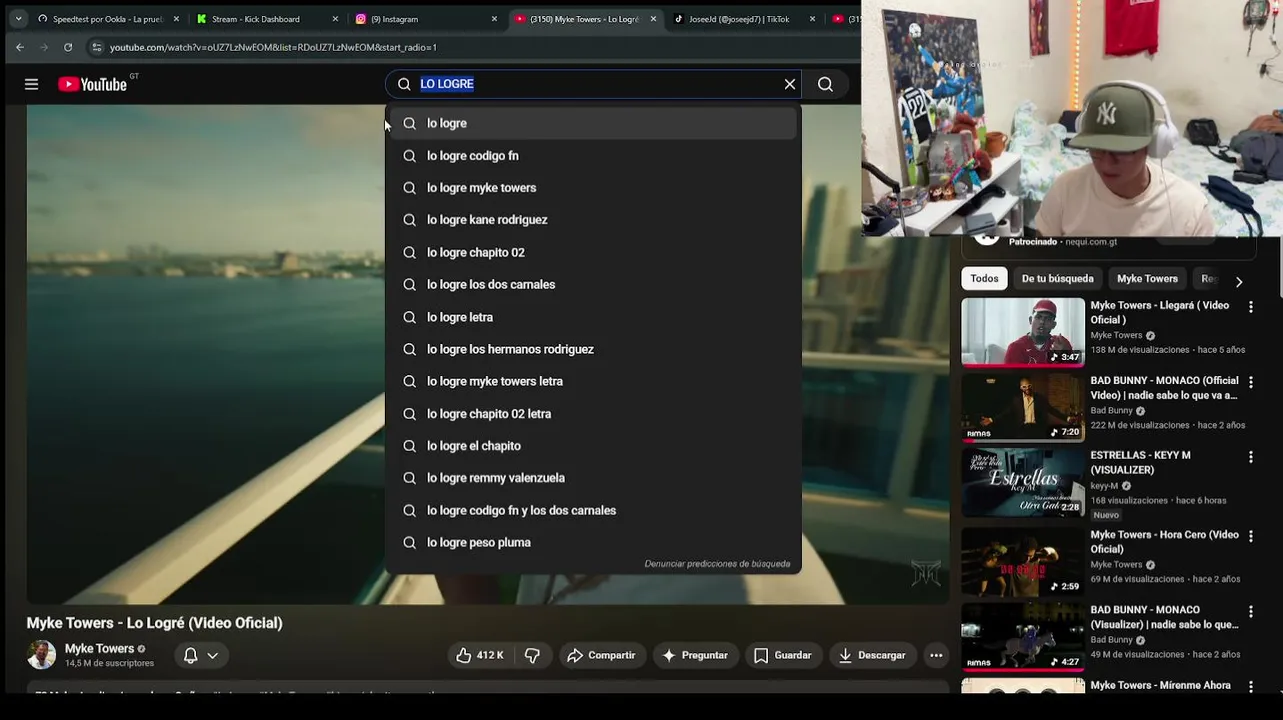Close the Instagram tab
This screenshot has height=720, width=1283.
[494, 19]
